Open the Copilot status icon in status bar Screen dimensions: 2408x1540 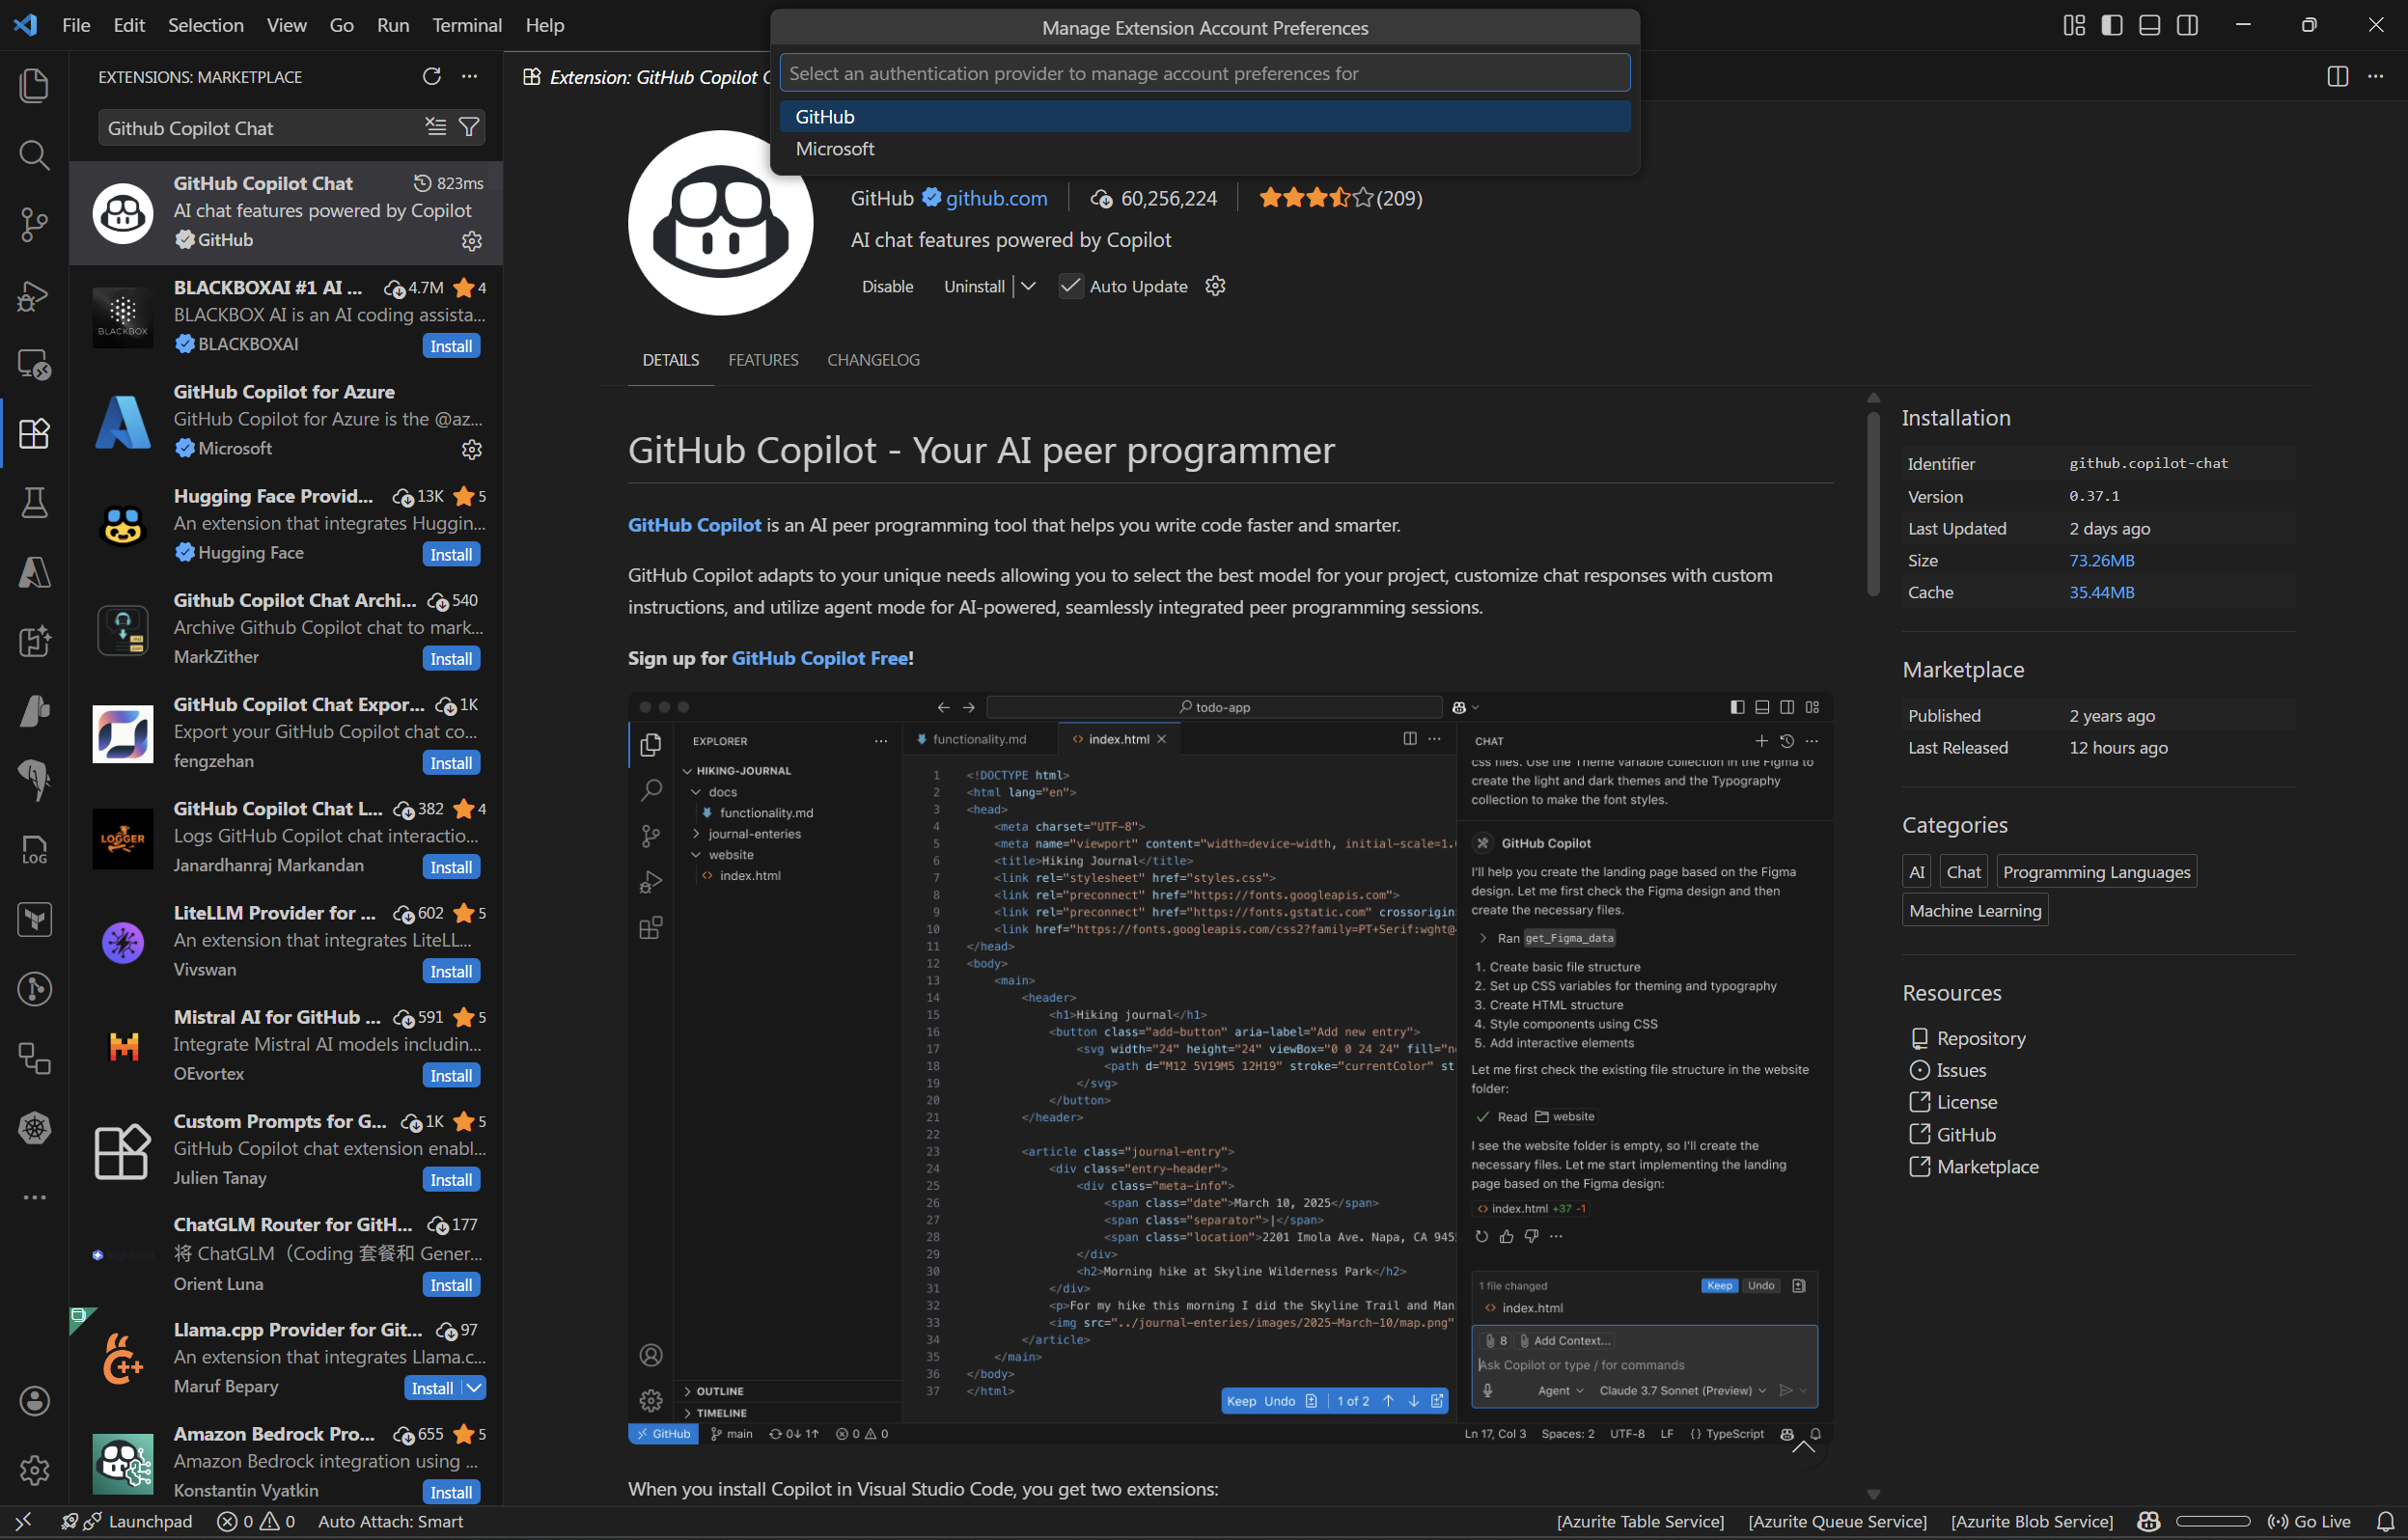pos(2147,1521)
